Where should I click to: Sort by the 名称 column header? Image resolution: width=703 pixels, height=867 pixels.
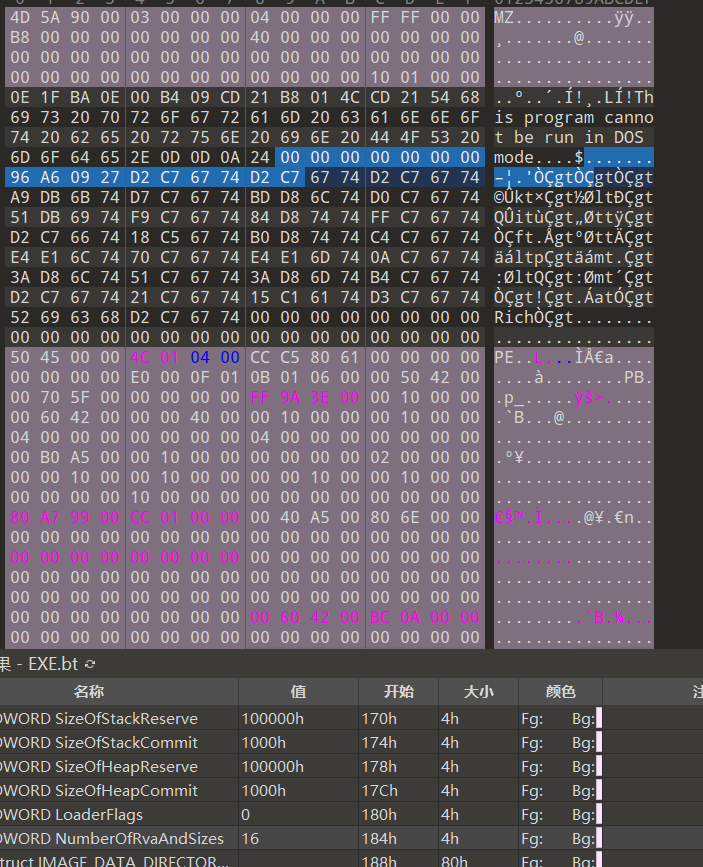tap(88, 692)
